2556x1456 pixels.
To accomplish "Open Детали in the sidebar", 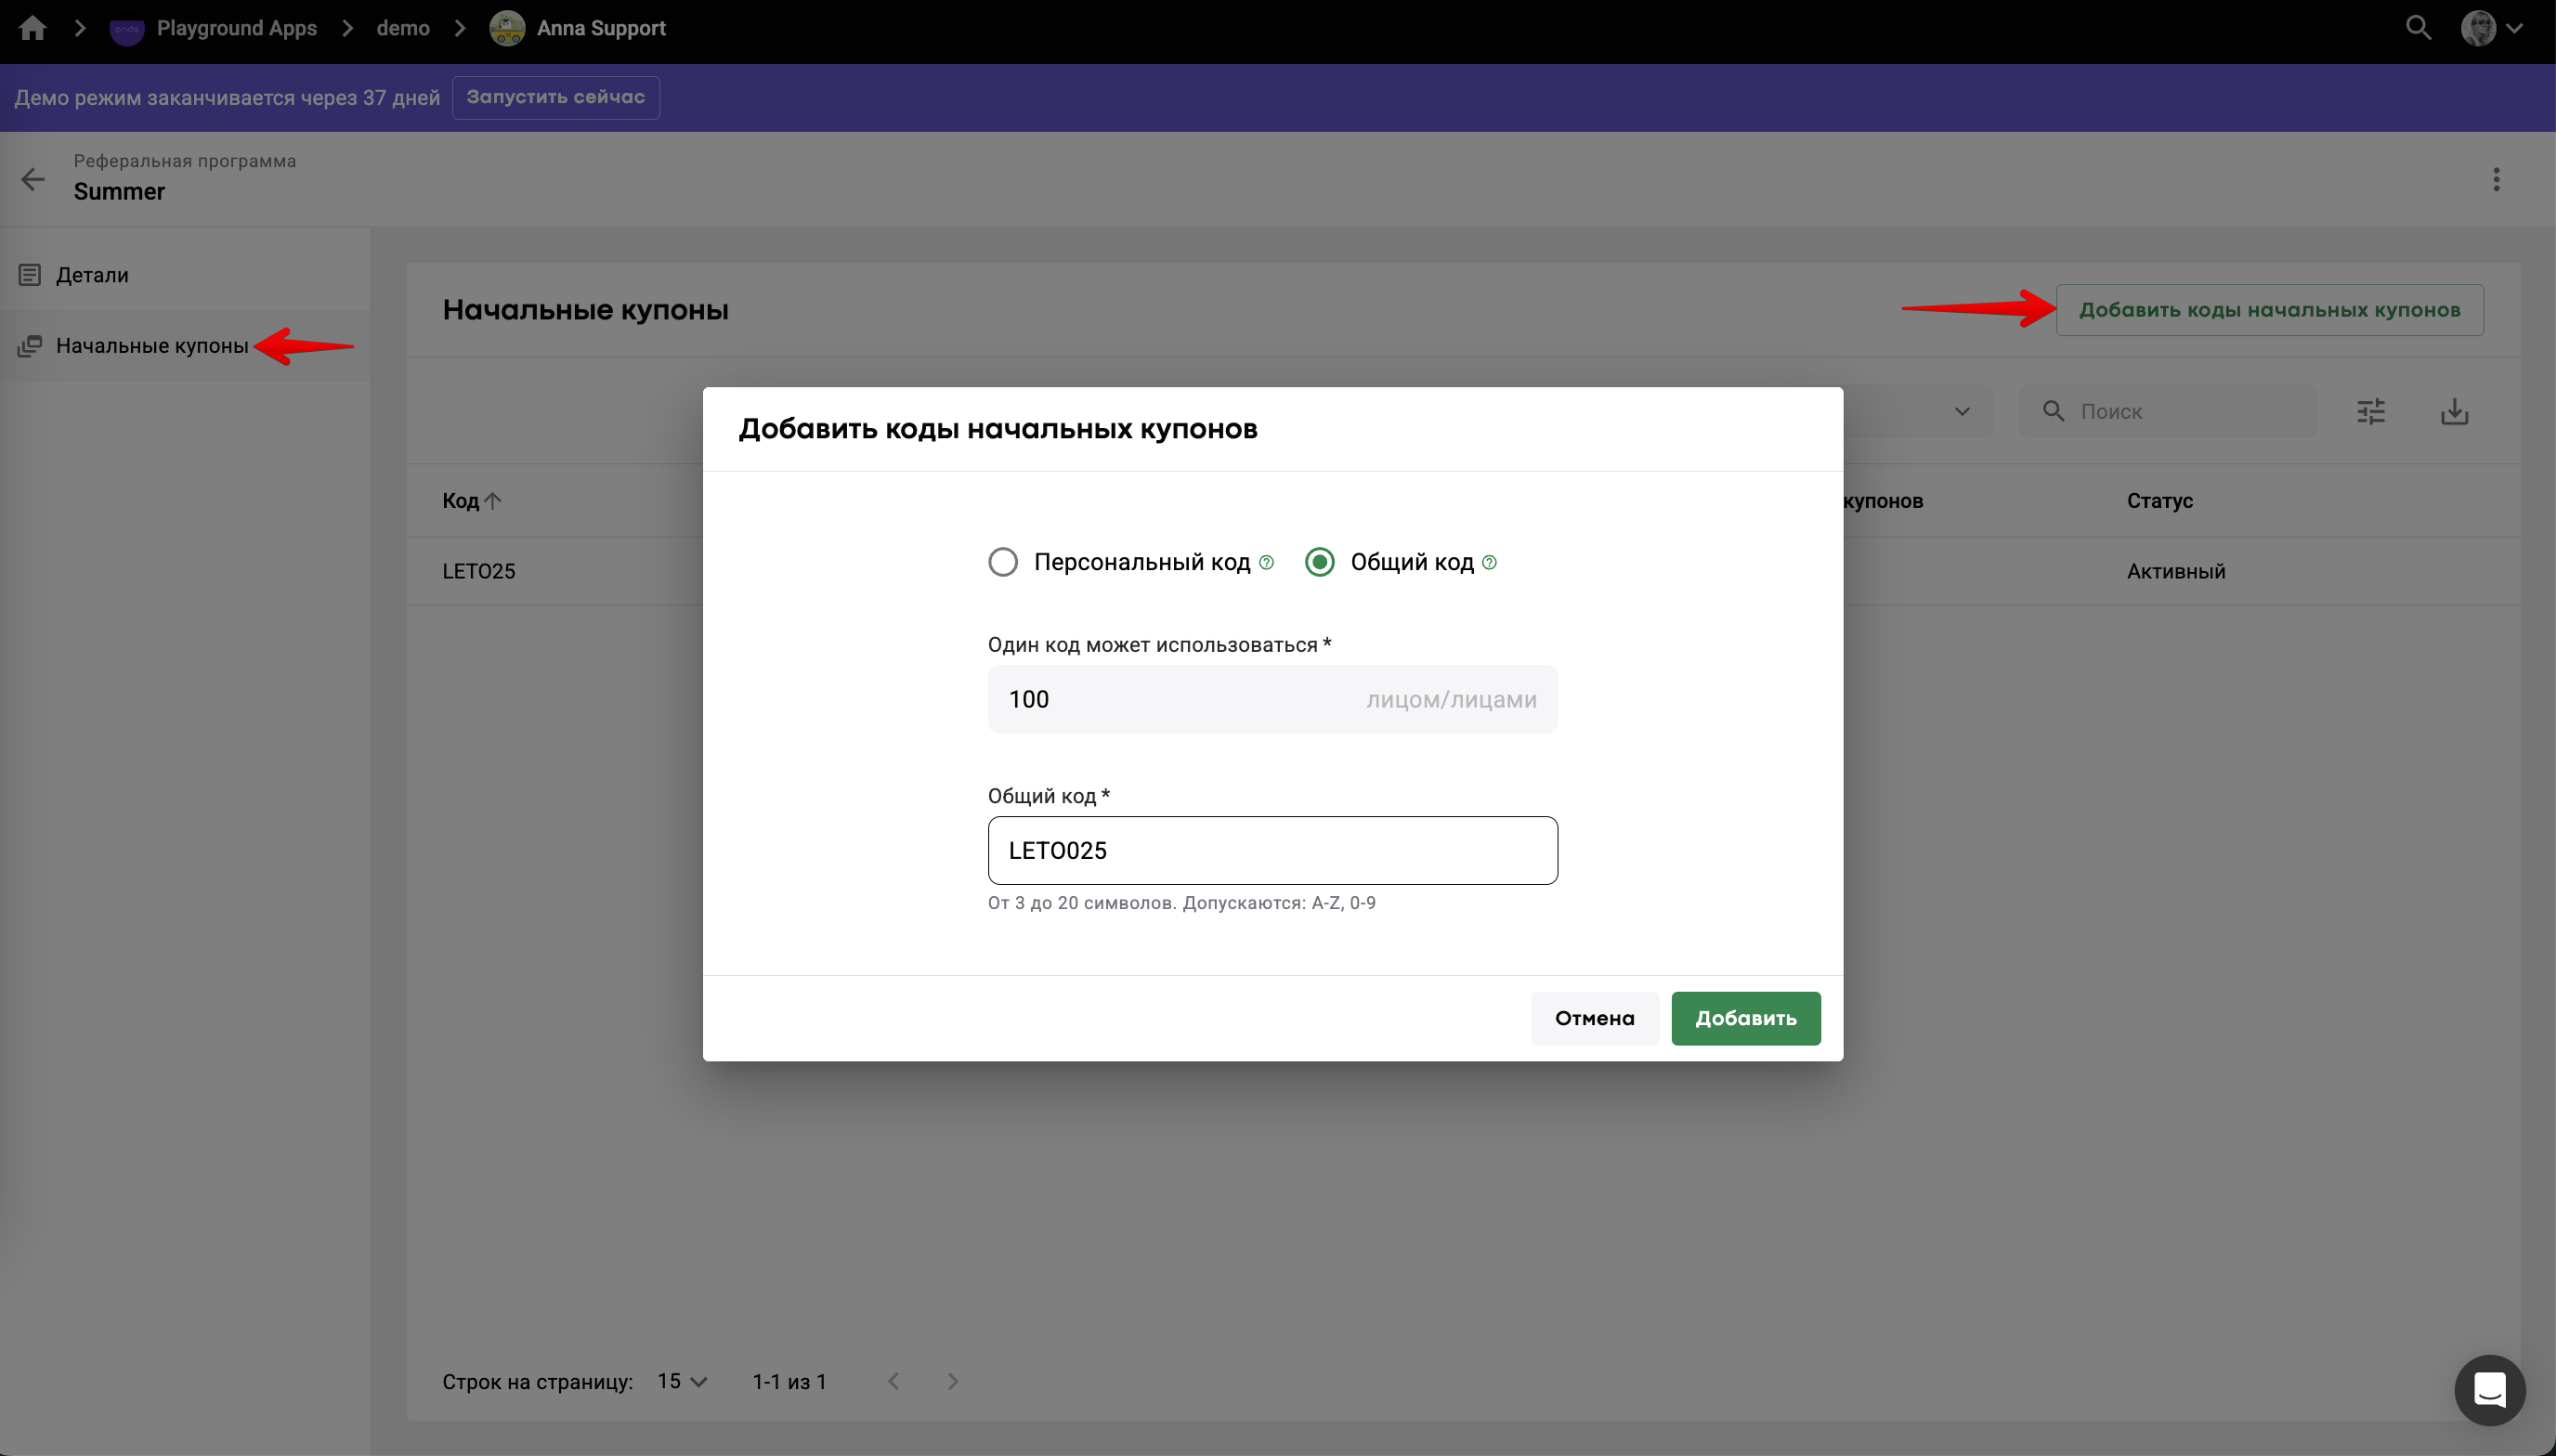I will click(92, 275).
